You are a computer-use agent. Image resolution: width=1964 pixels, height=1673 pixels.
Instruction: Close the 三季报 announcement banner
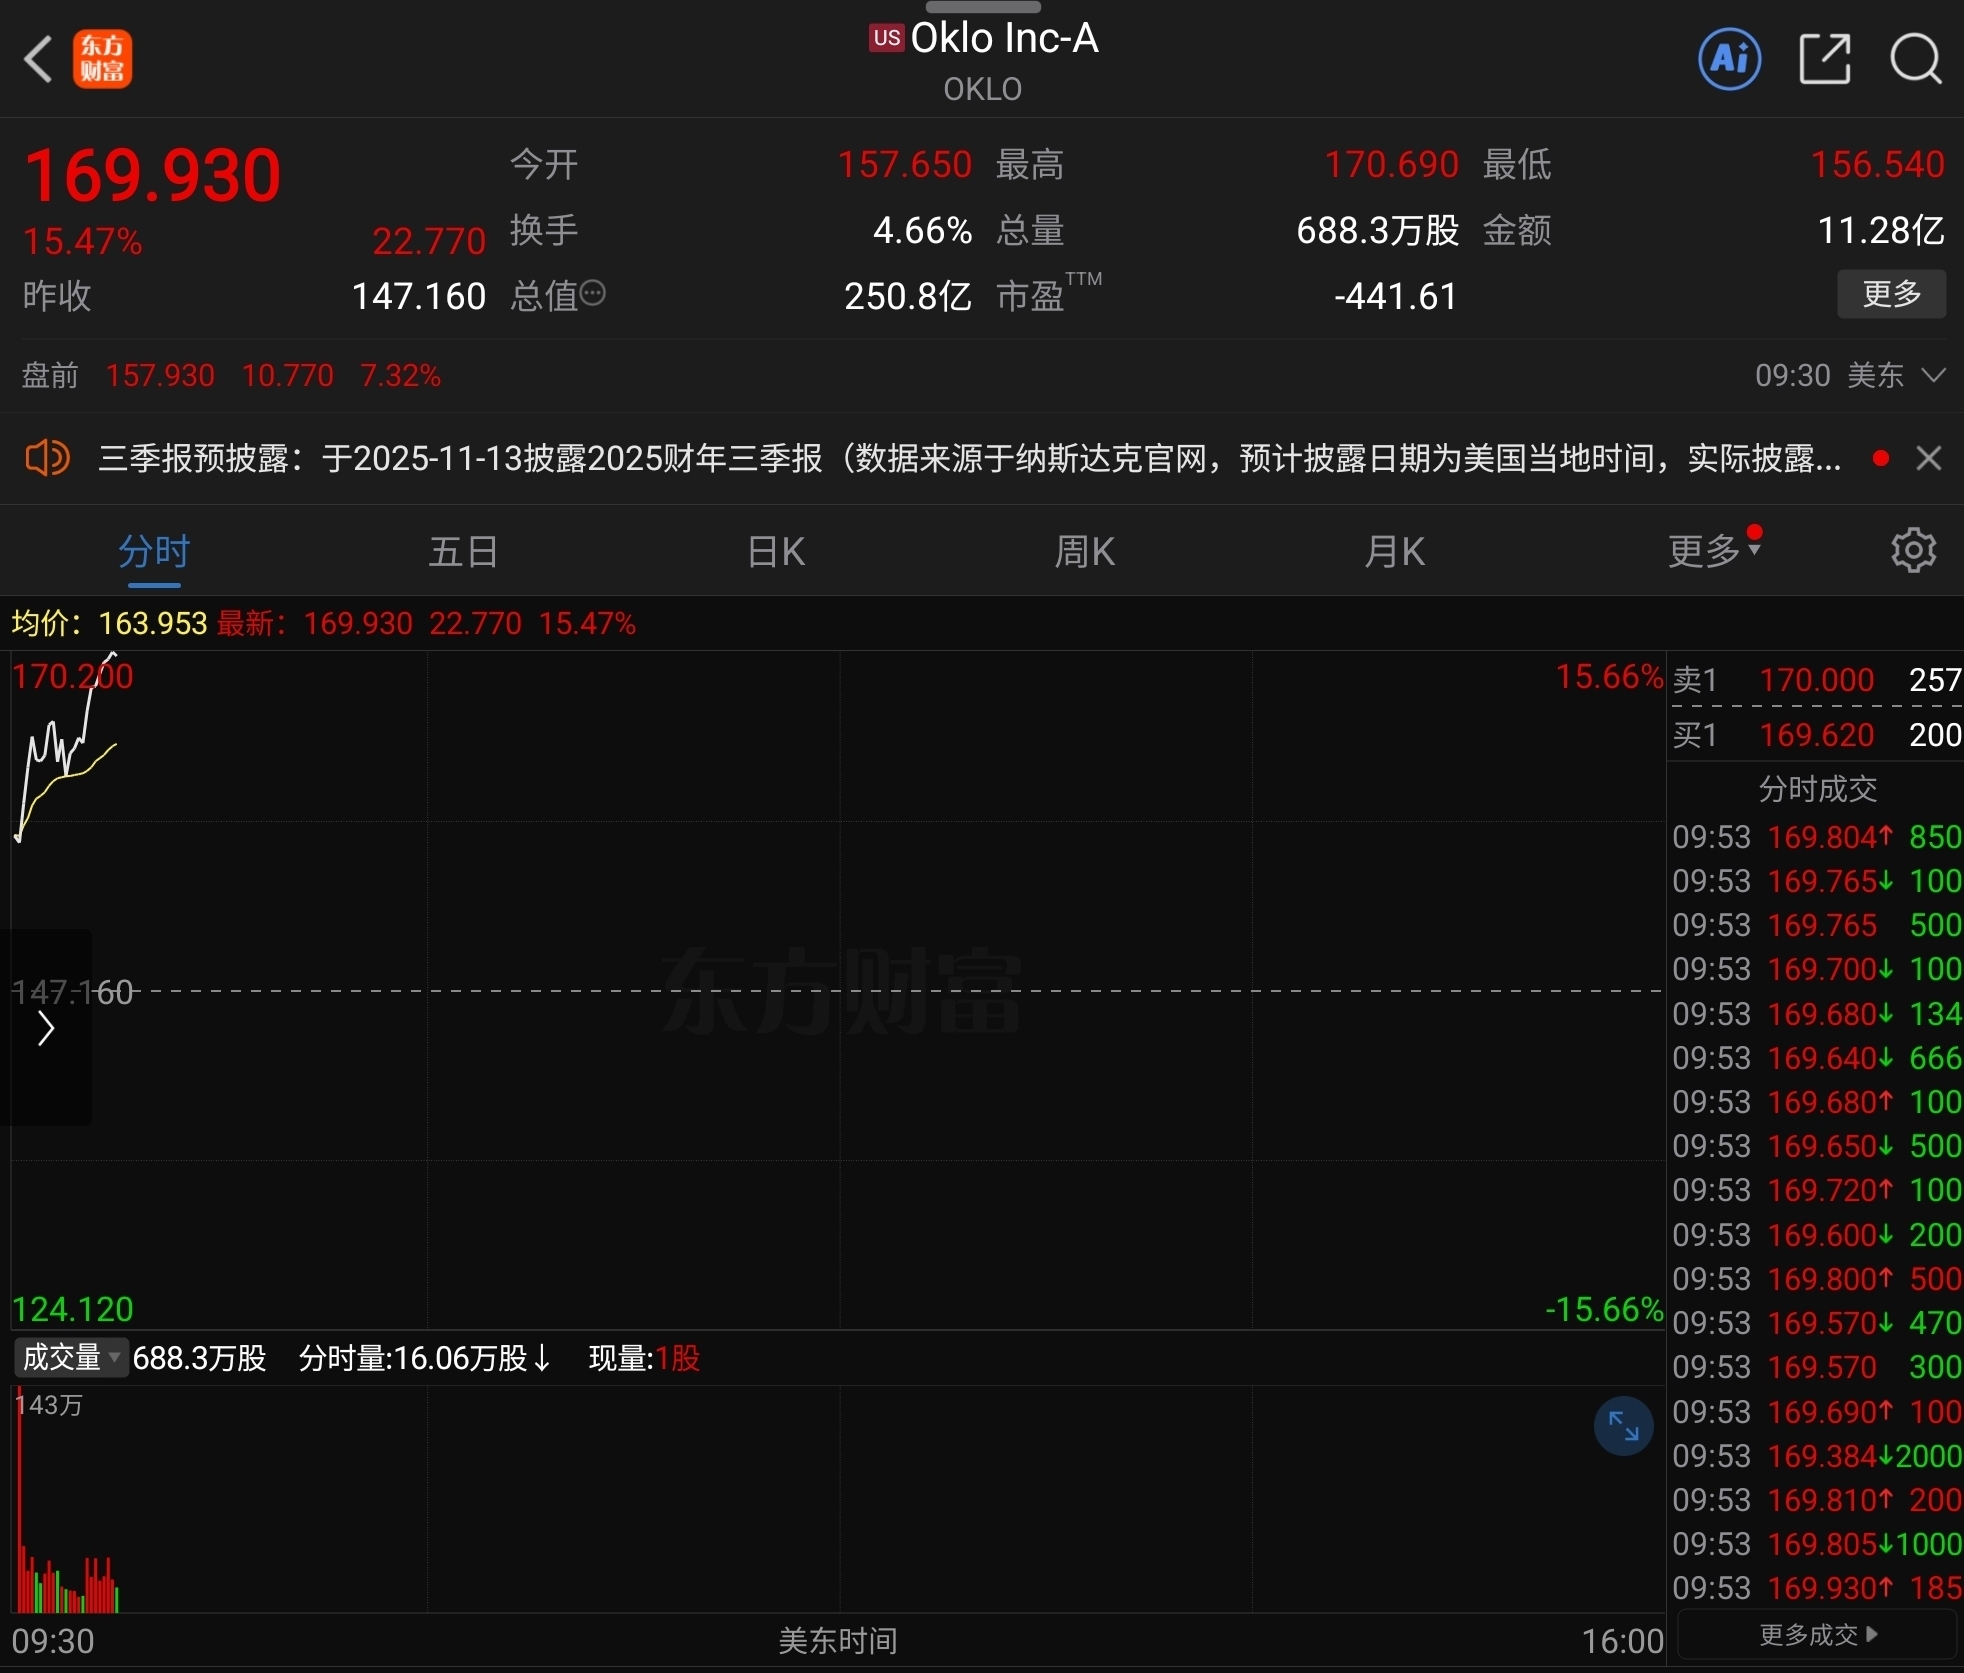(x=1928, y=458)
